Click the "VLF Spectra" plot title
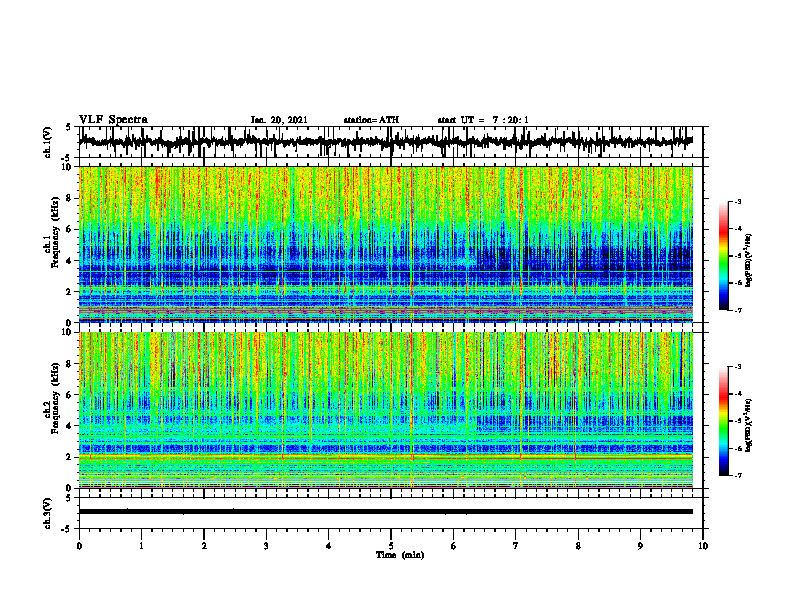This screenshot has width=792, height=612. pyautogui.click(x=113, y=120)
